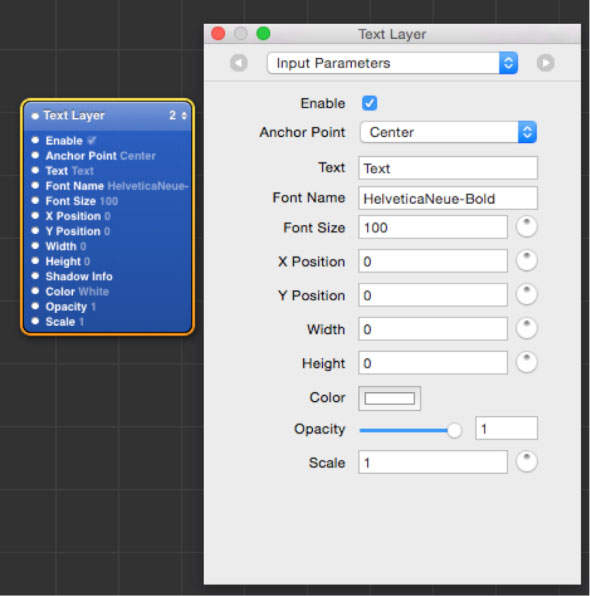Click the Color White port on patch
Viewport: 590px width, 596px height.
click(x=35, y=291)
